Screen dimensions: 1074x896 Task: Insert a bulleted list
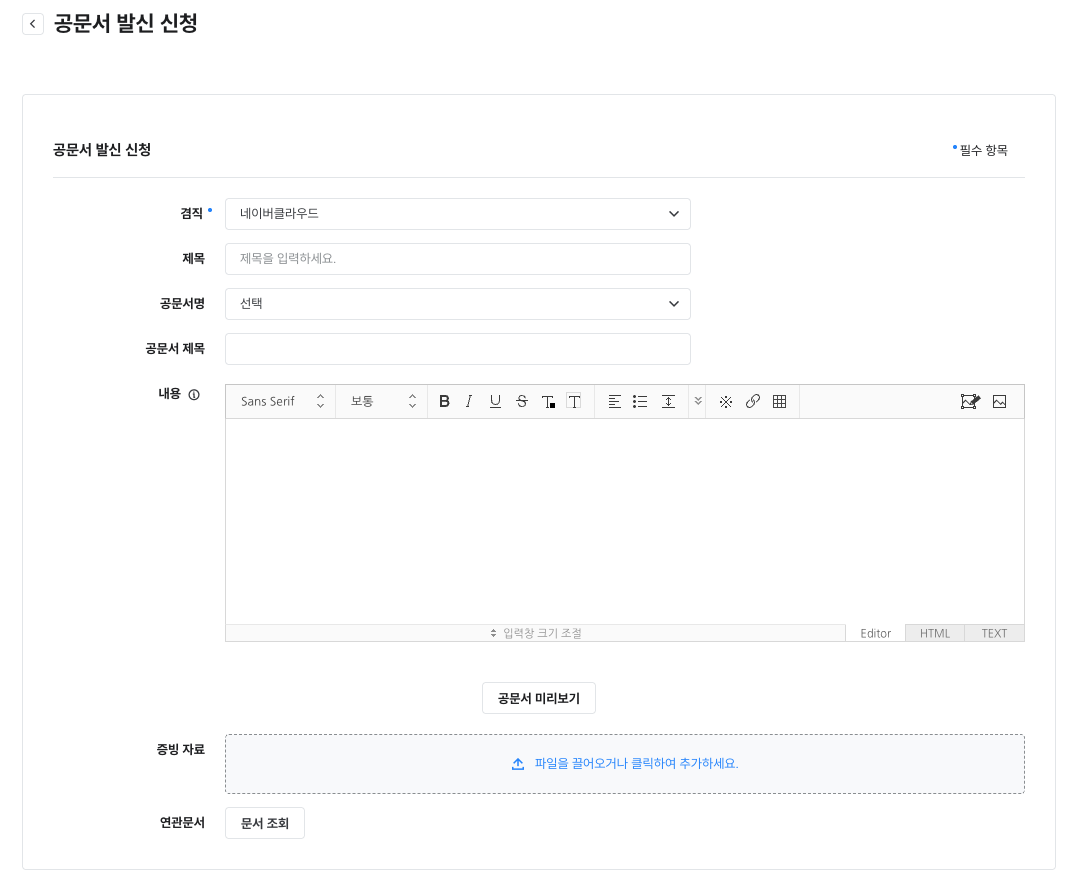(x=640, y=401)
